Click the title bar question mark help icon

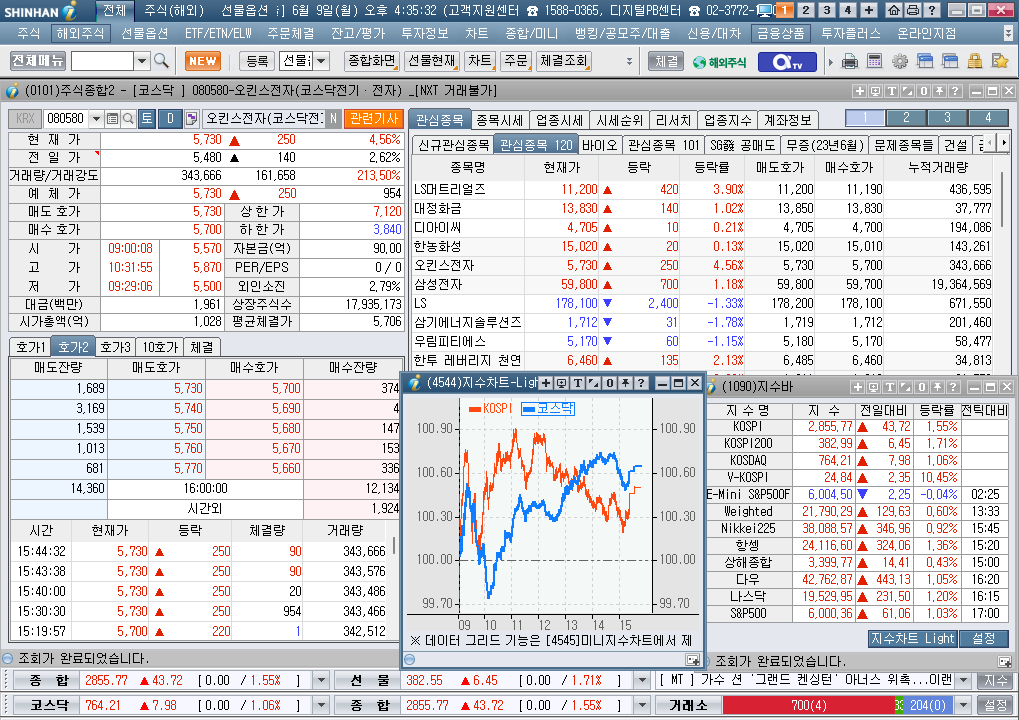931,10
